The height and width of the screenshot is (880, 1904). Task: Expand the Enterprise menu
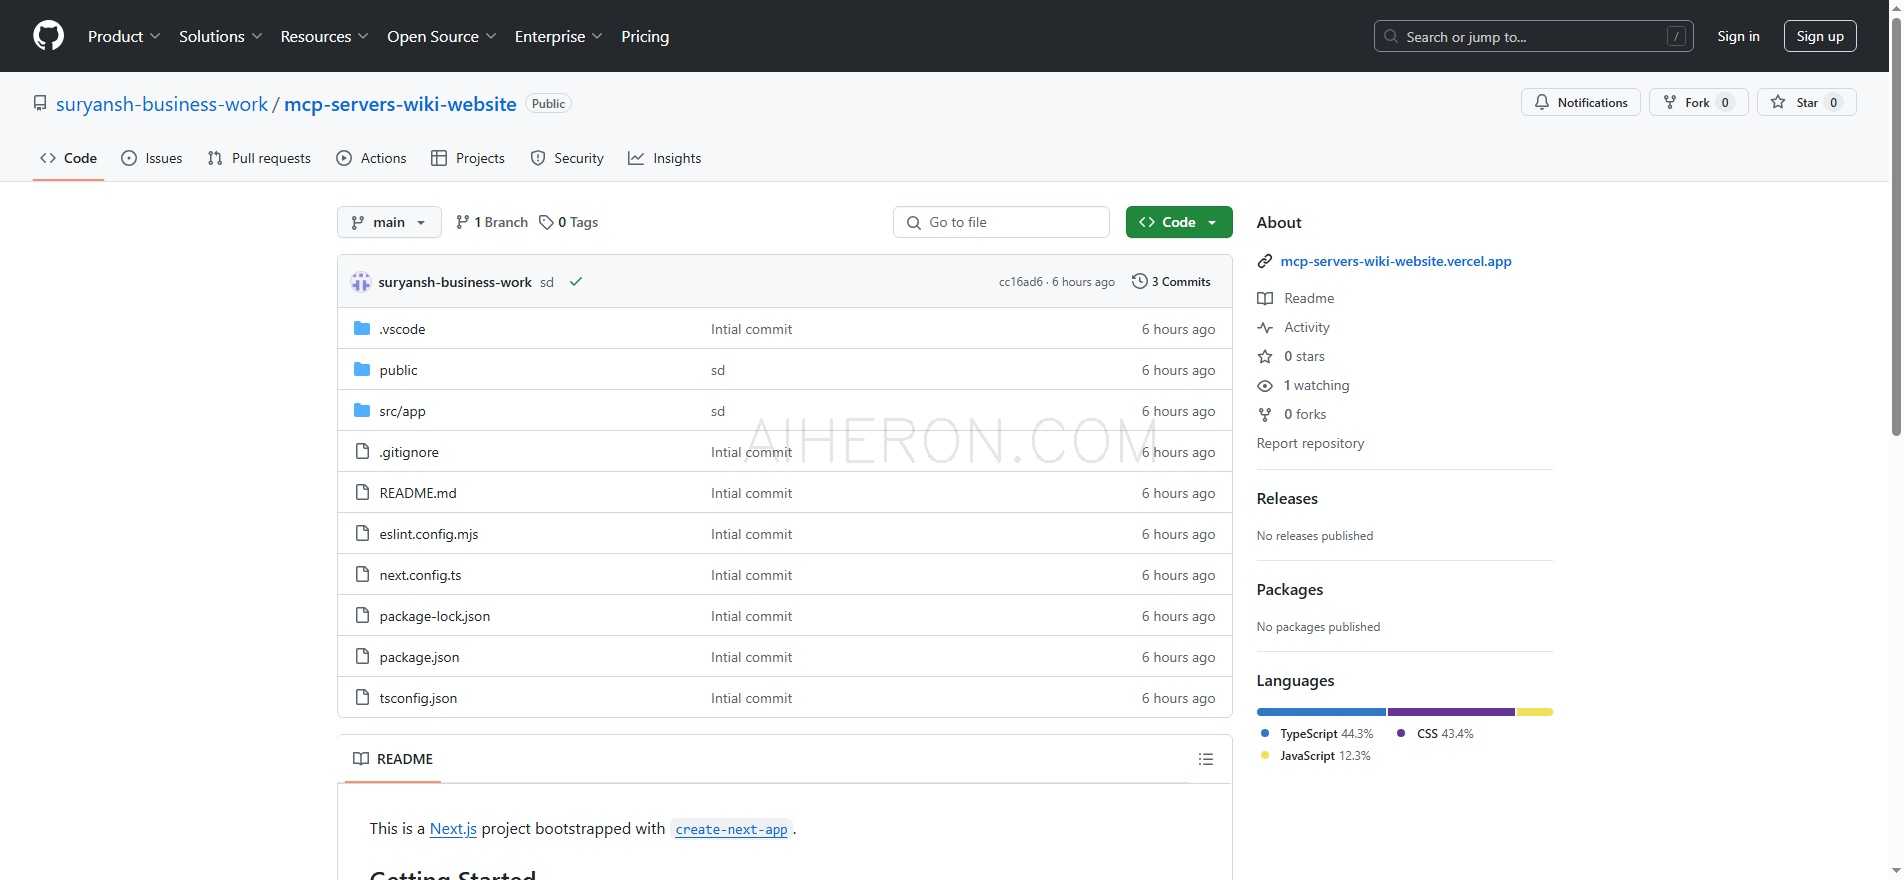click(558, 36)
